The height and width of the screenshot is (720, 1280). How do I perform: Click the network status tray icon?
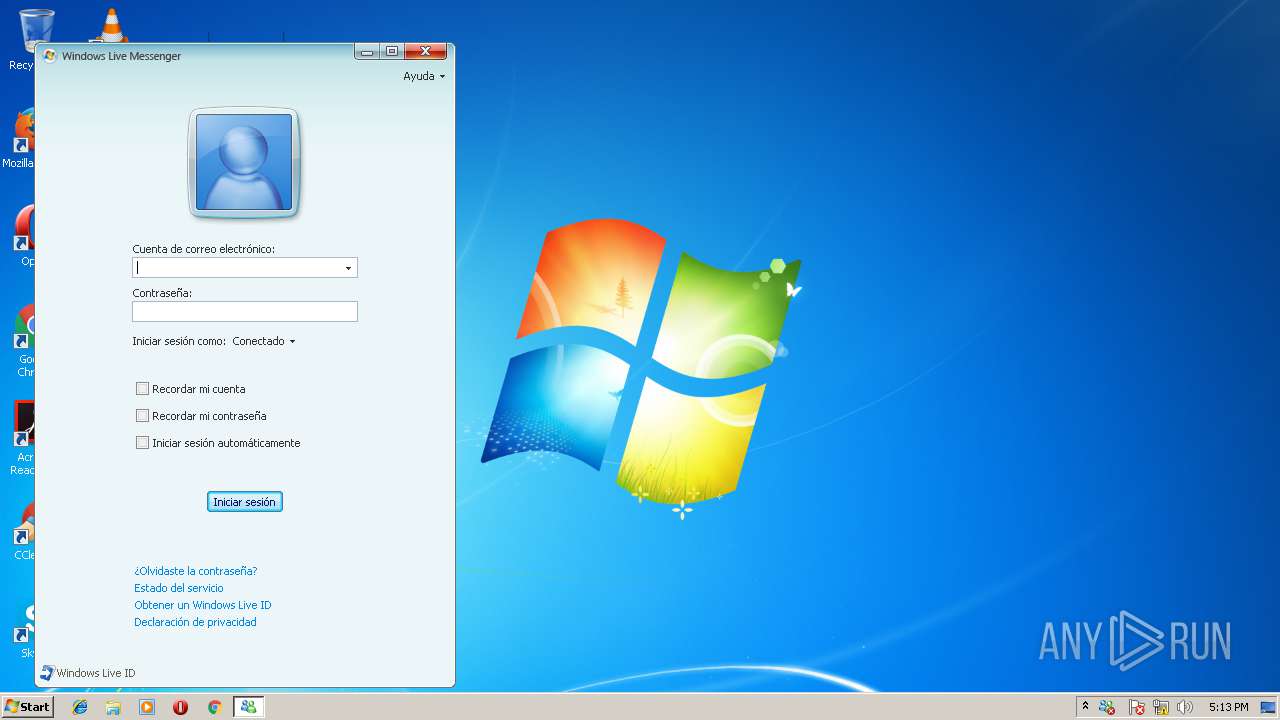point(1161,707)
